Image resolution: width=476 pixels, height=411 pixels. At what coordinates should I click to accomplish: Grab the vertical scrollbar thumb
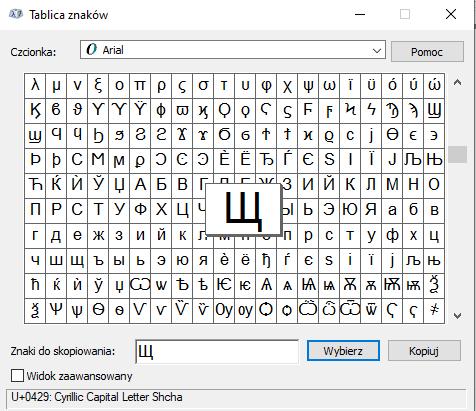(457, 154)
